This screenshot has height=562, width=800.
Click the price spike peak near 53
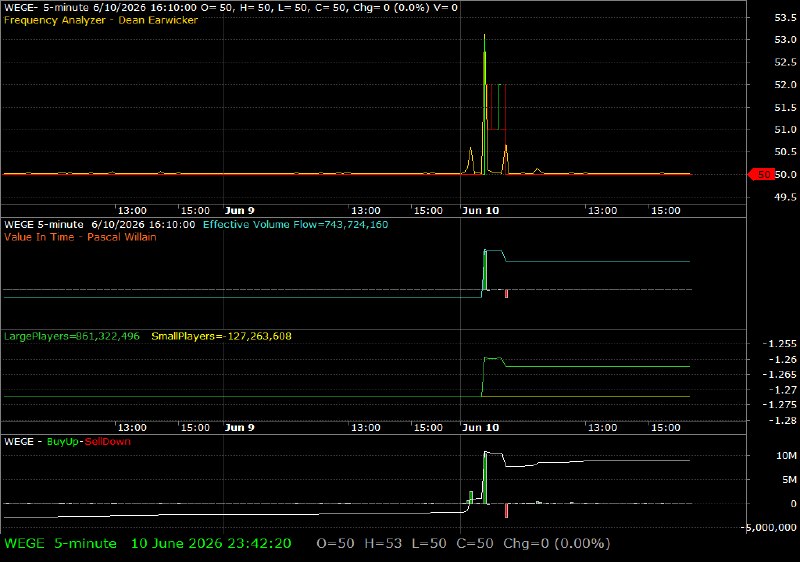click(484, 36)
